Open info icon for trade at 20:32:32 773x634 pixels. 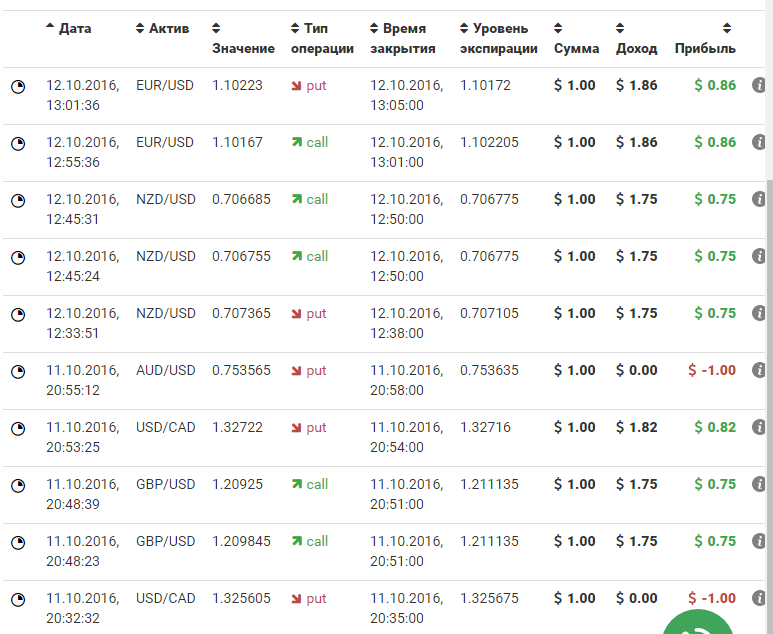759,598
